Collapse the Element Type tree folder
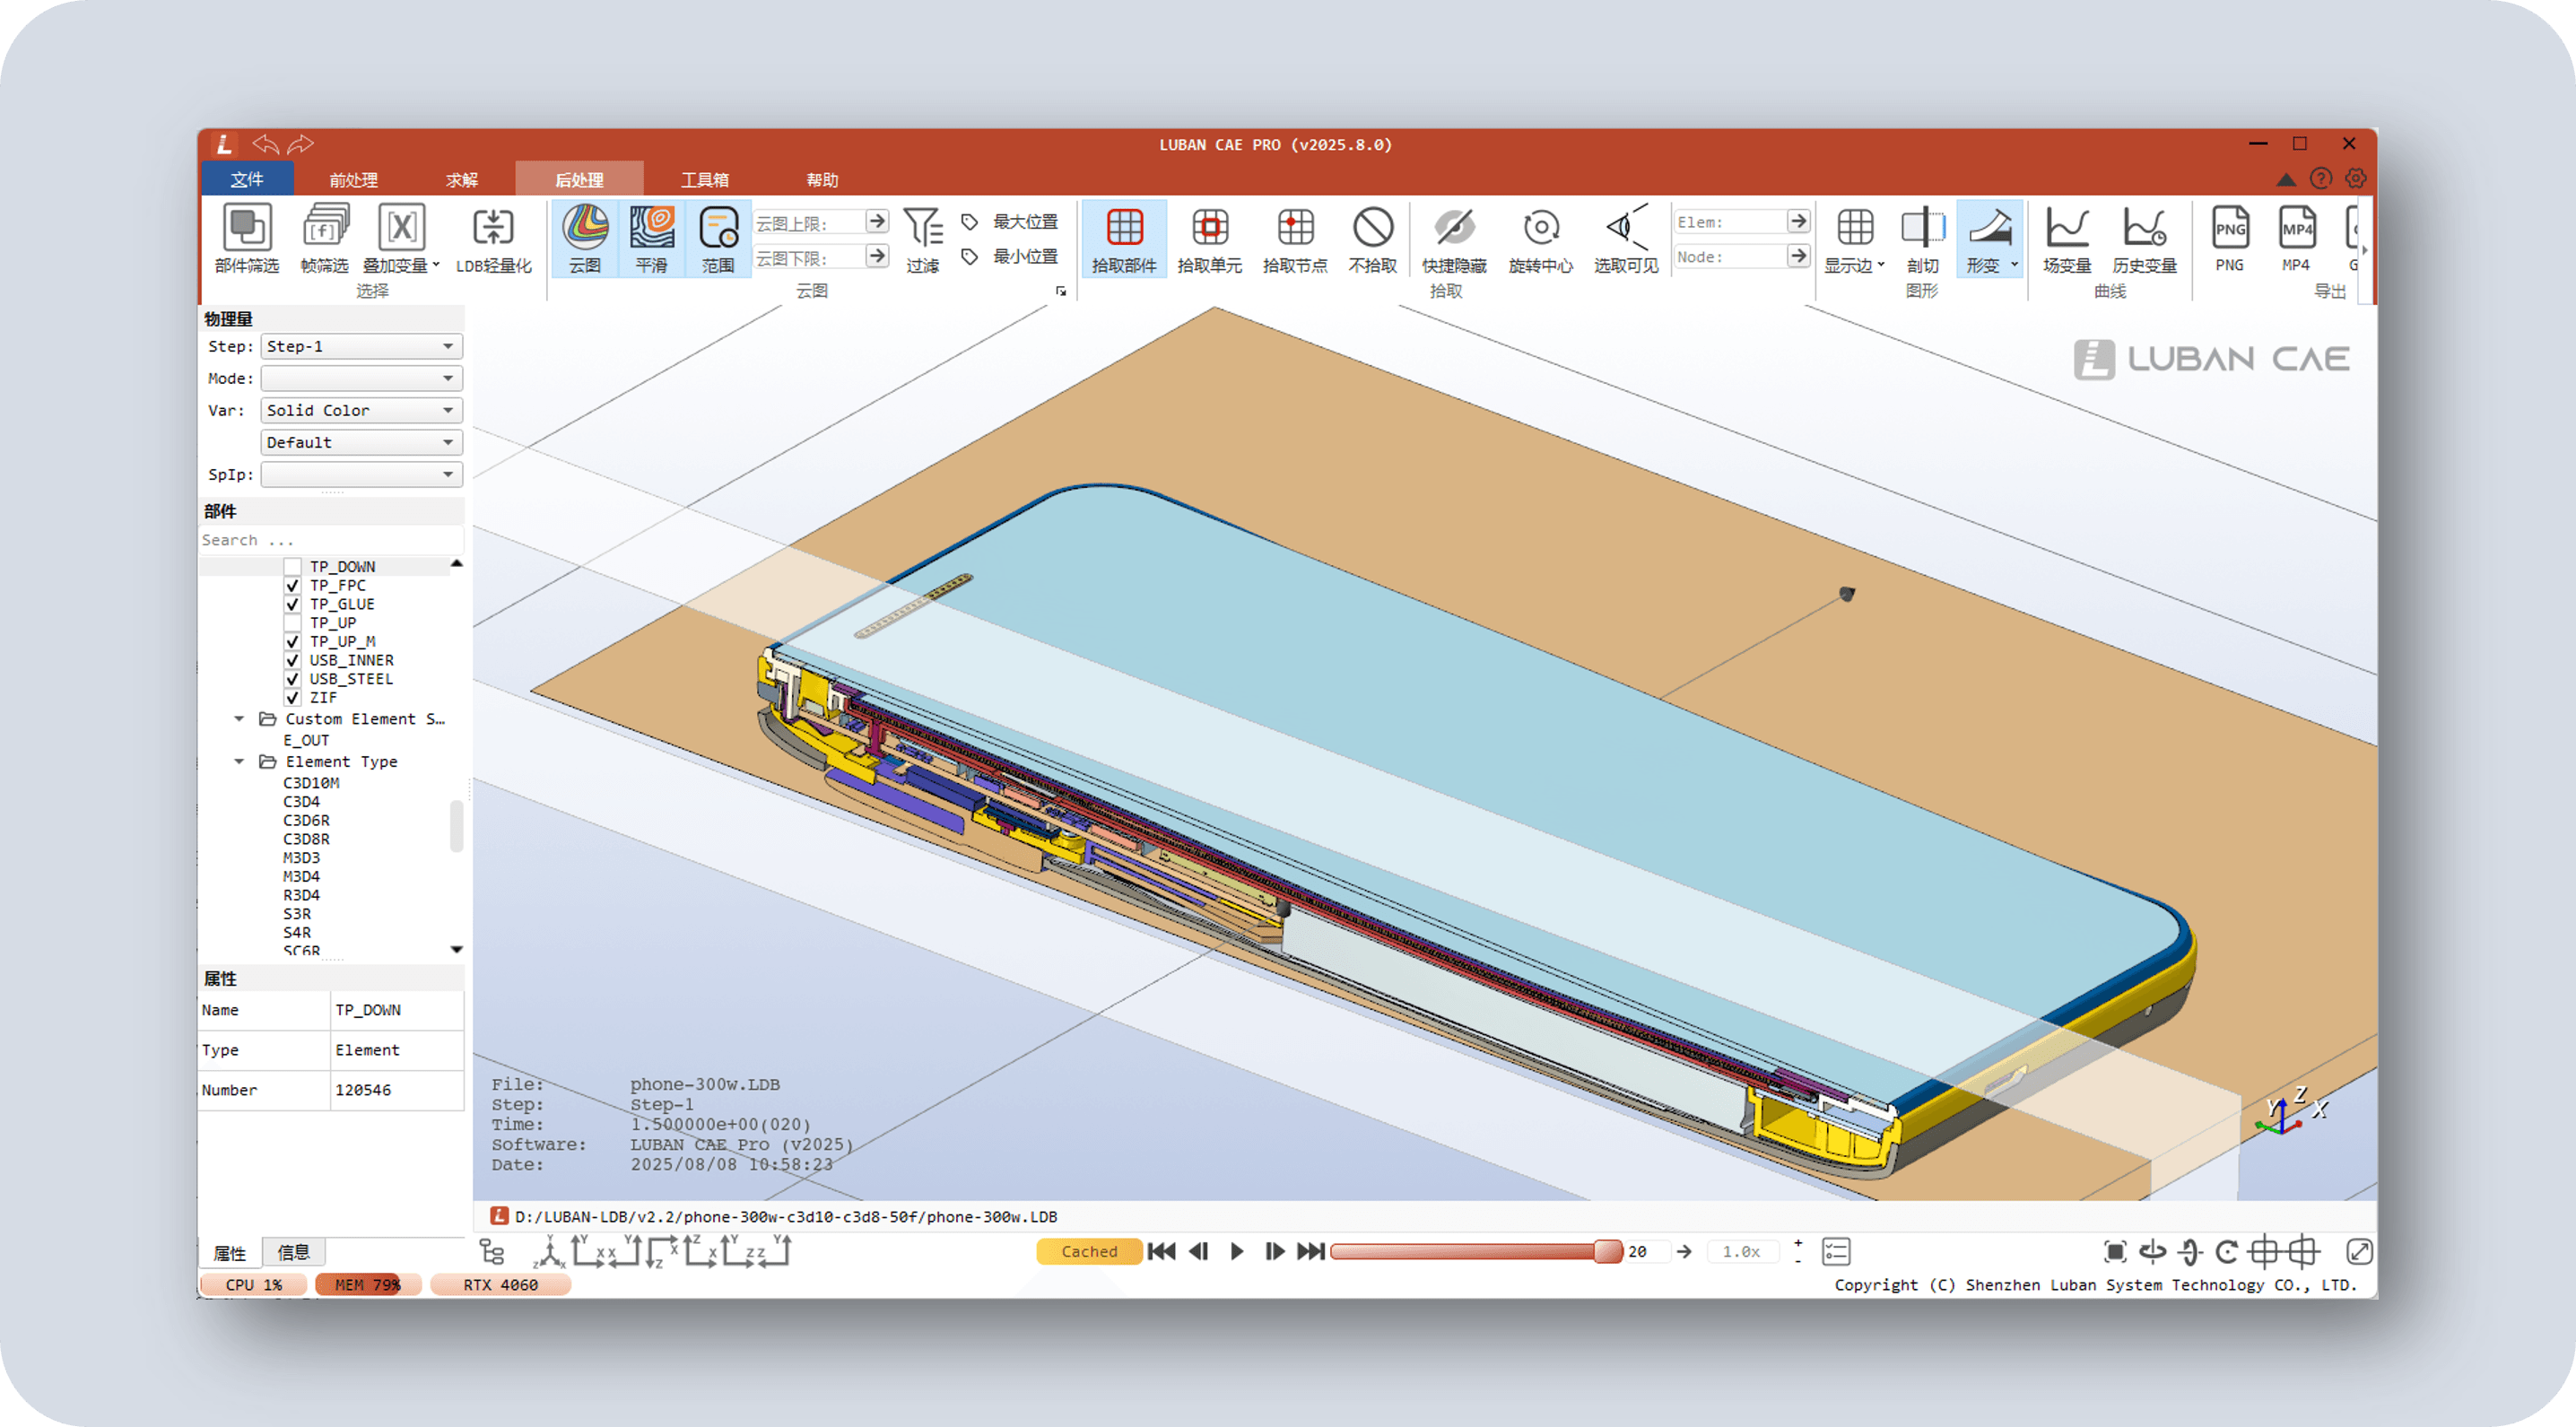This screenshot has height=1427, width=2576. tap(240, 762)
